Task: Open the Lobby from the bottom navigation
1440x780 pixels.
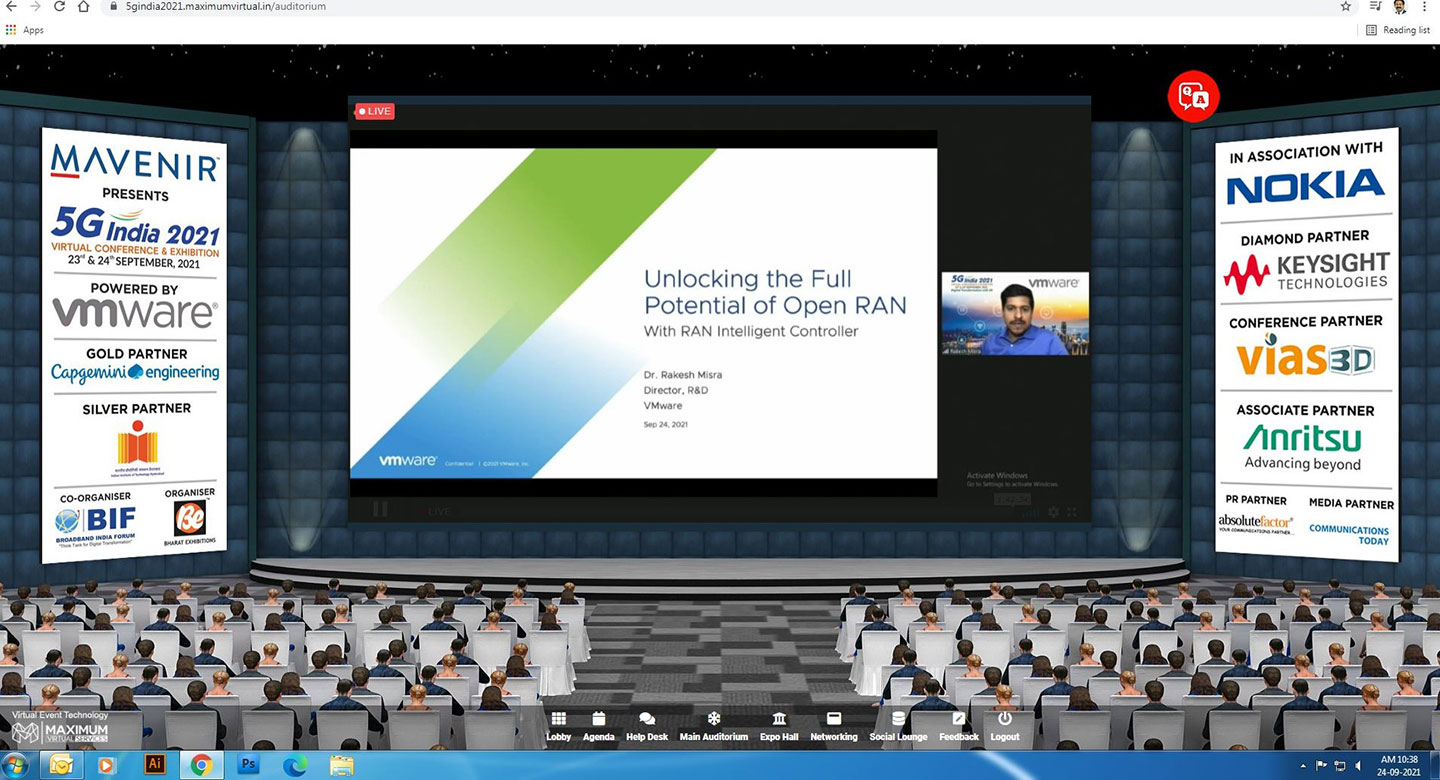Action: (x=558, y=727)
